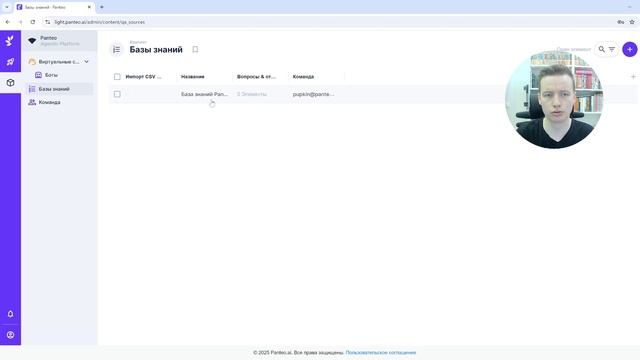This screenshot has width=640, height=360.
Task: Check the База знаний Pan... row checkbox
Action: click(x=117, y=94)
